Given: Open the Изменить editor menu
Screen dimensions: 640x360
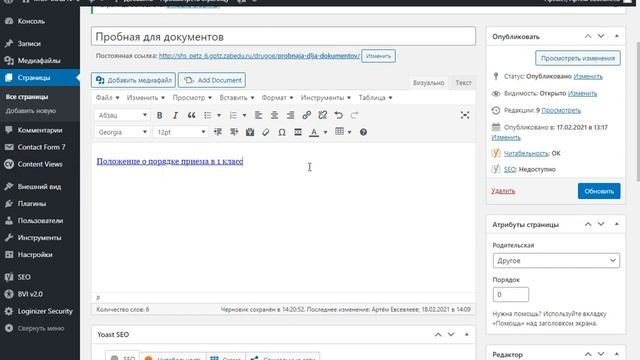Looking at the screenshot, I should [x=146, y=98].
